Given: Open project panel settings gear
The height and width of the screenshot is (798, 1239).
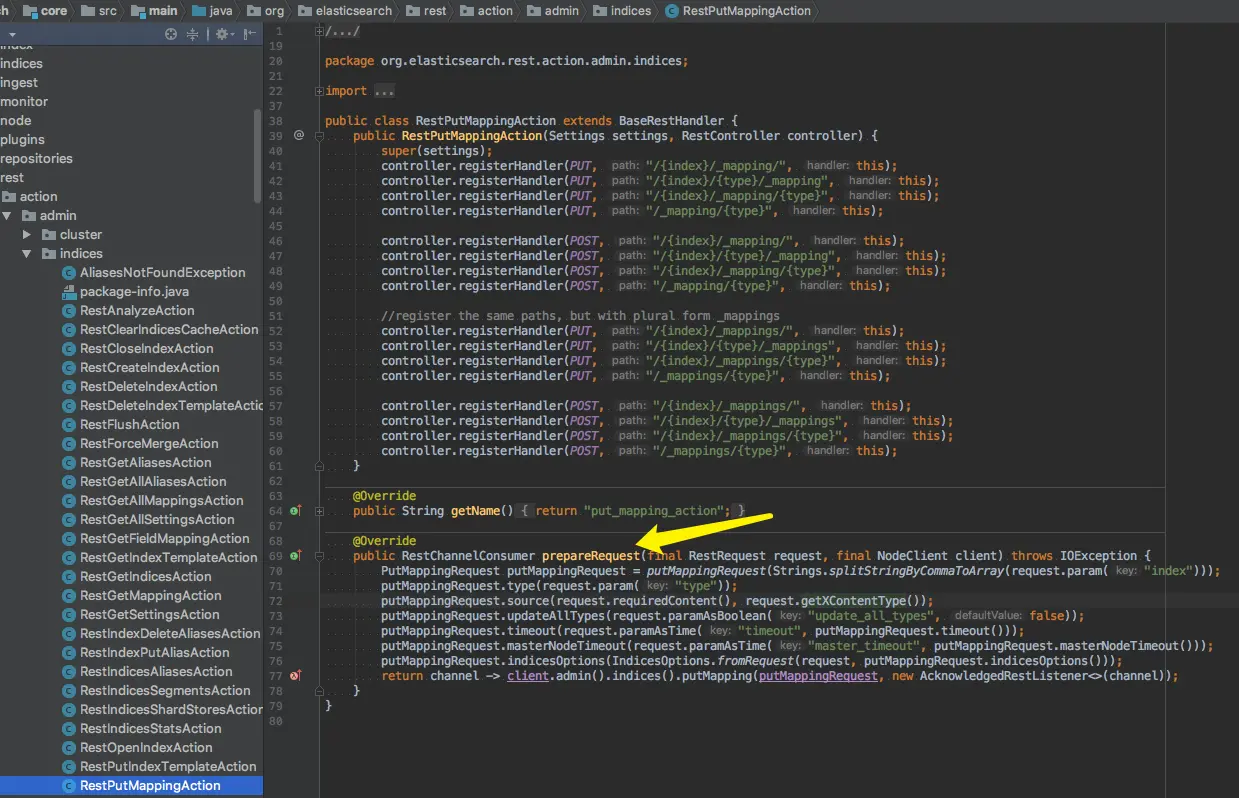Looking at the screenshot, I should pos(222,34).
